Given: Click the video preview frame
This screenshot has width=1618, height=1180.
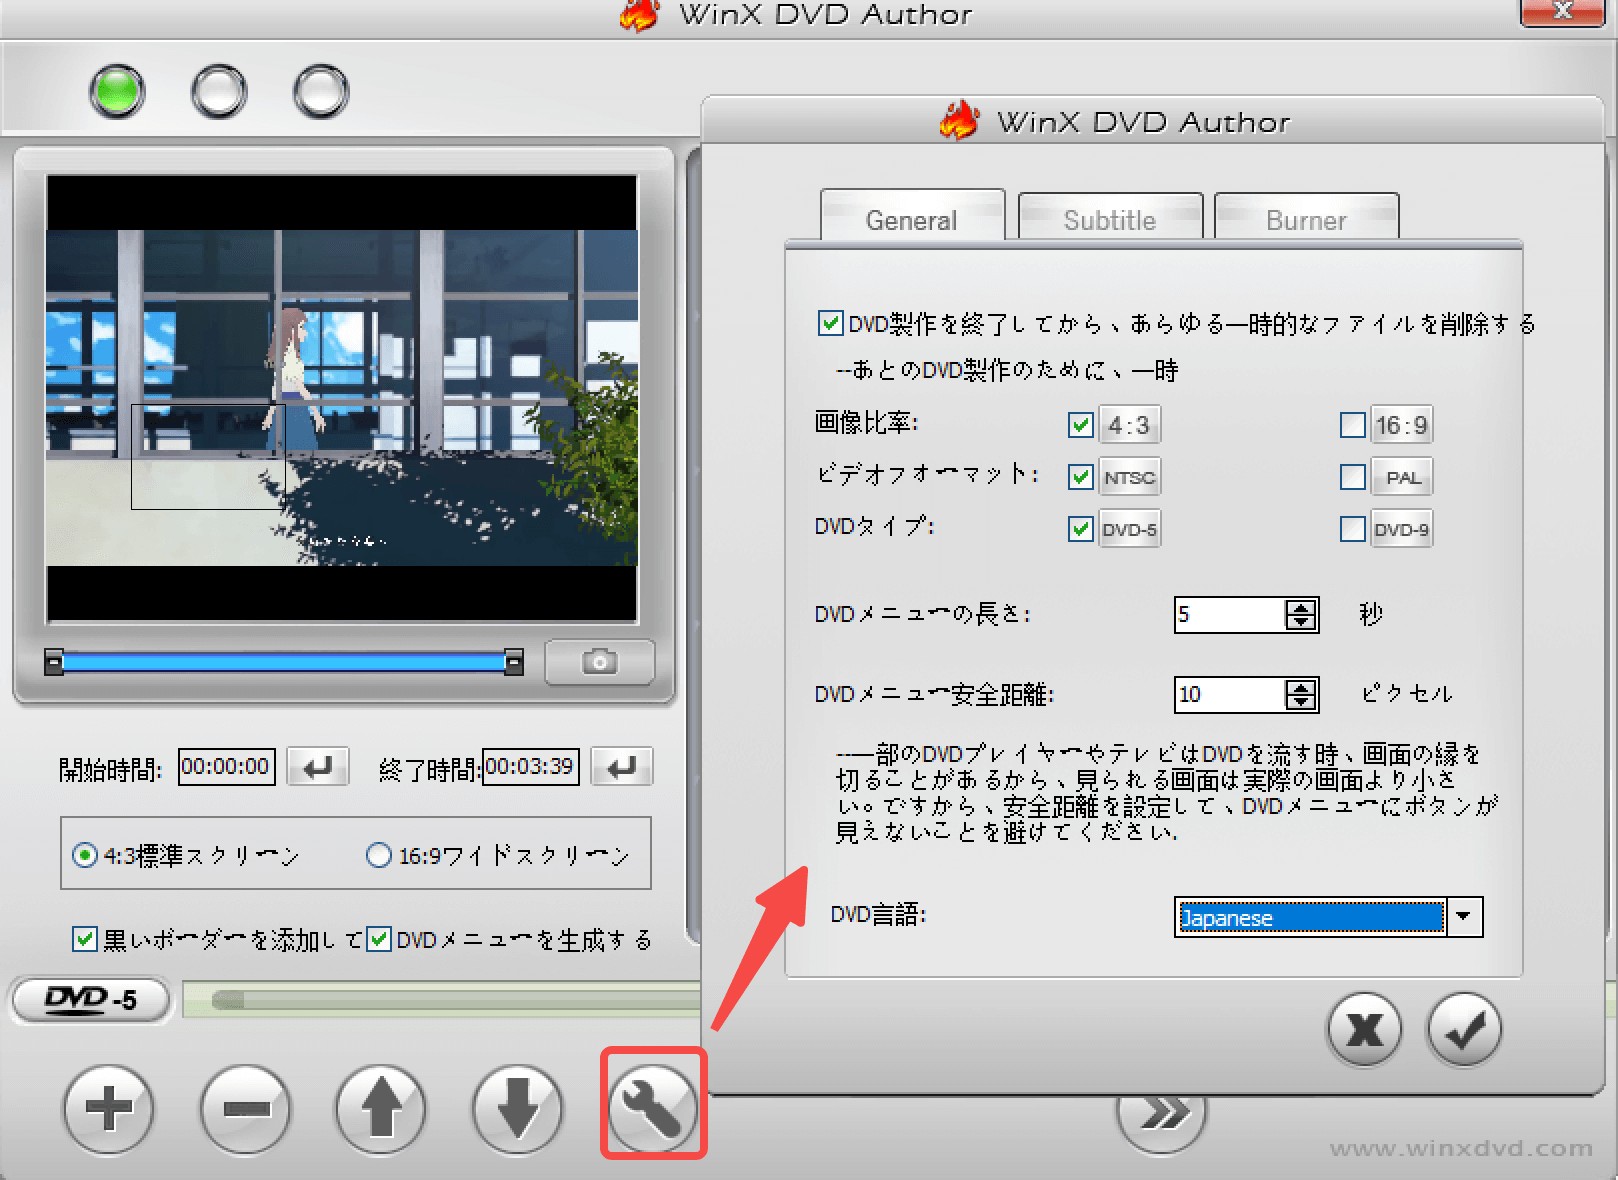Looking at the screenshot, I should pyautogui.click(x=342, y=398).
